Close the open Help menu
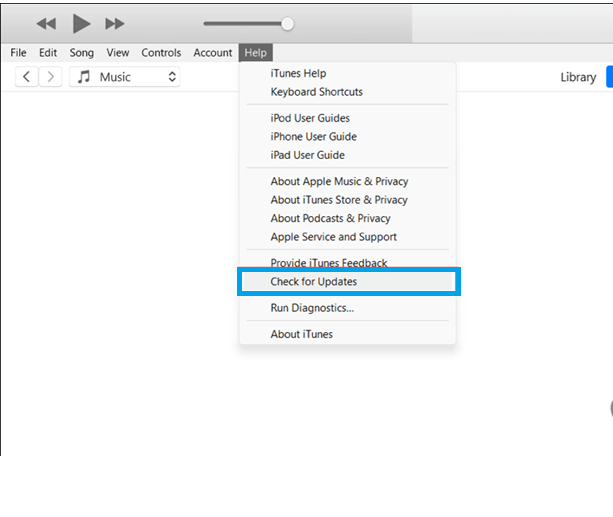The width and height of the screenshot is (613, 517). tap(255, 53)
